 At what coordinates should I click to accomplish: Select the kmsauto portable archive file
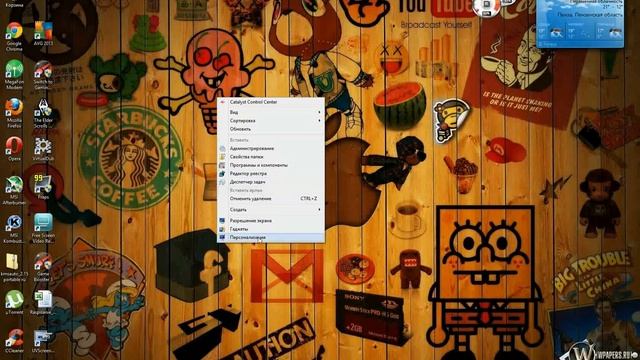pyautogui.click(x=14, y=267)
